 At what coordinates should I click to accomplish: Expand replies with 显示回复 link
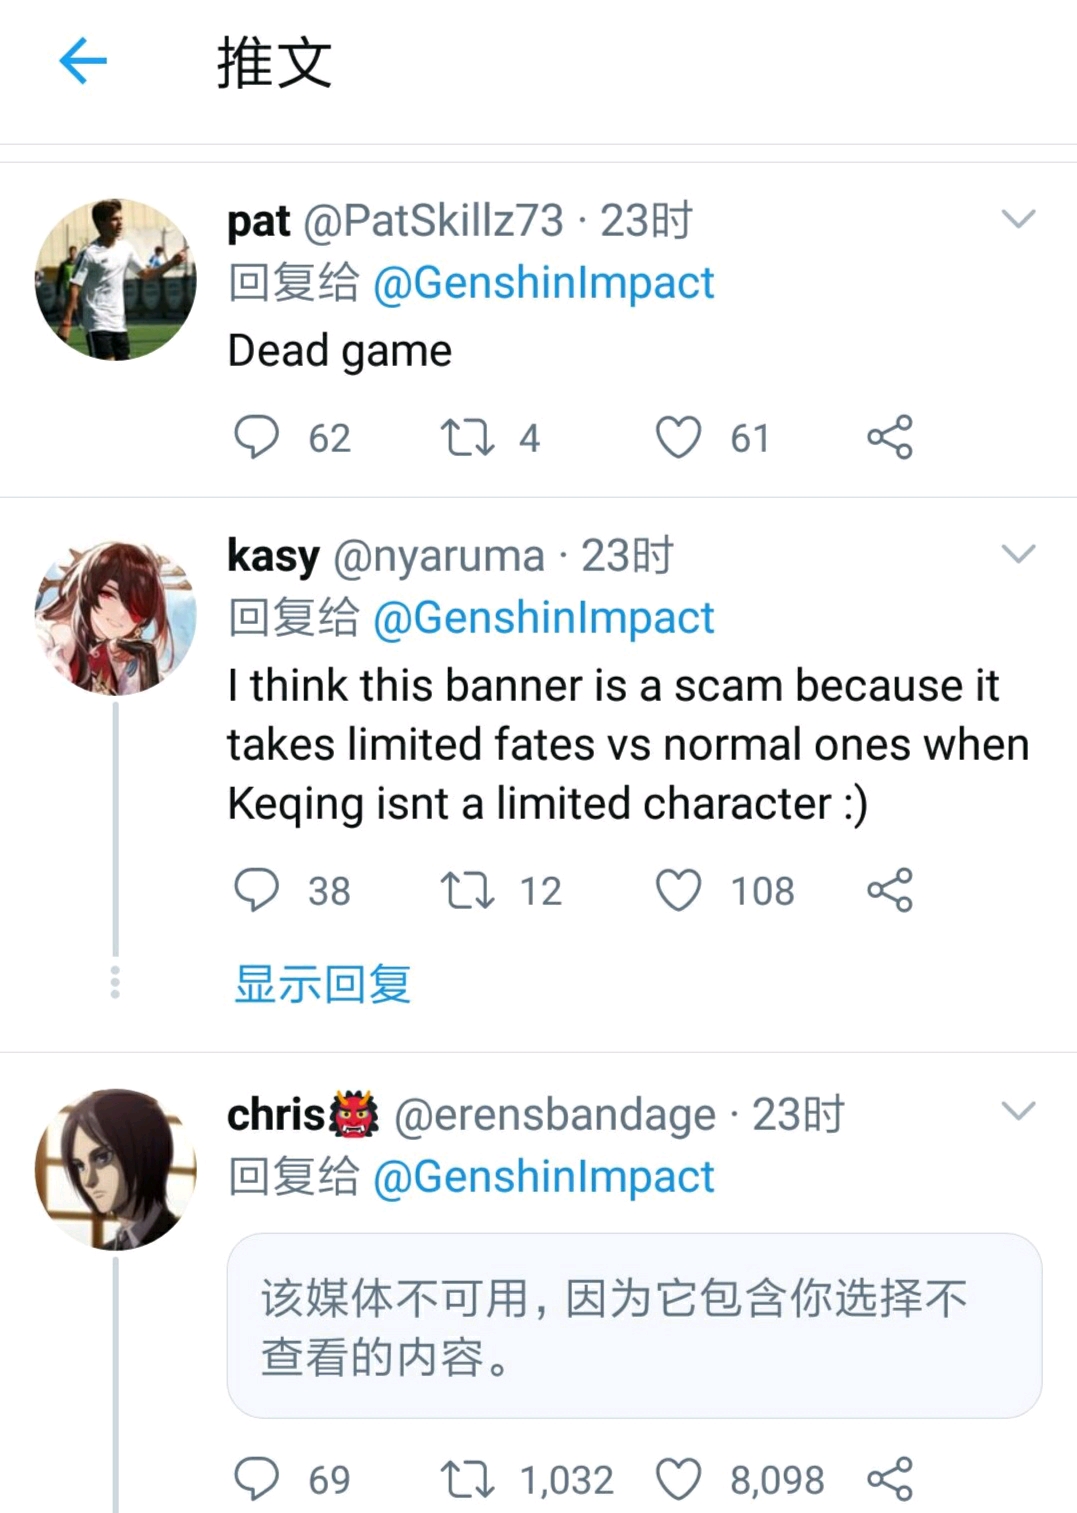(322, 984)
